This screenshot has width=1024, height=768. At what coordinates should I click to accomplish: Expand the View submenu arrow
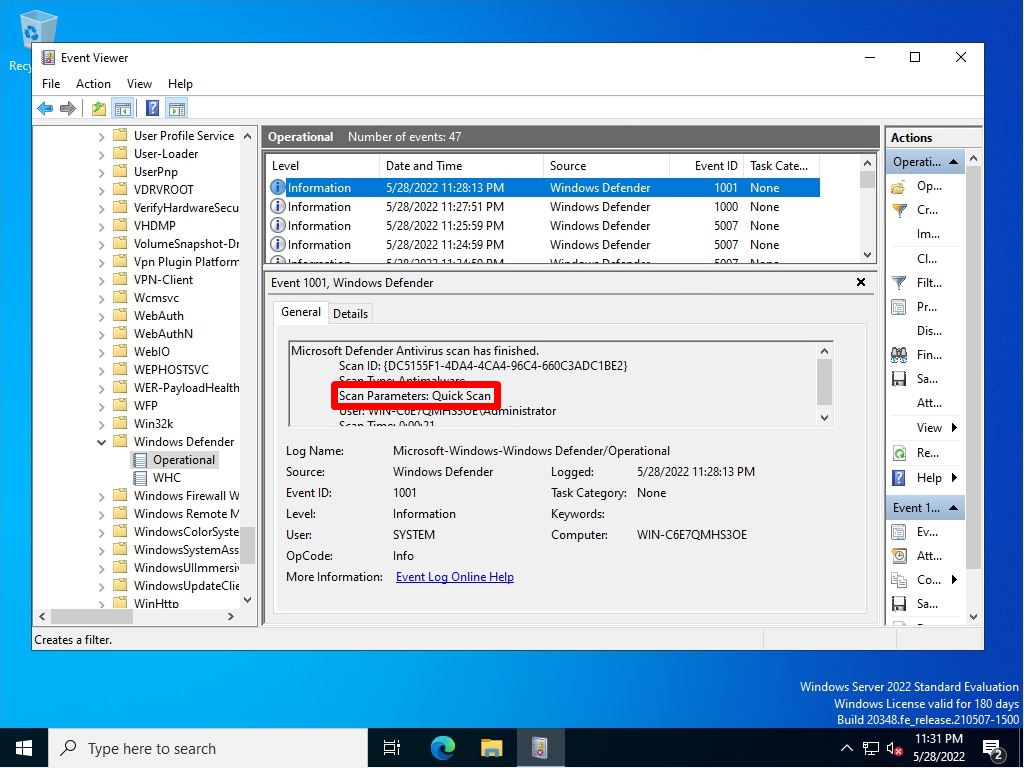point(954,428)
